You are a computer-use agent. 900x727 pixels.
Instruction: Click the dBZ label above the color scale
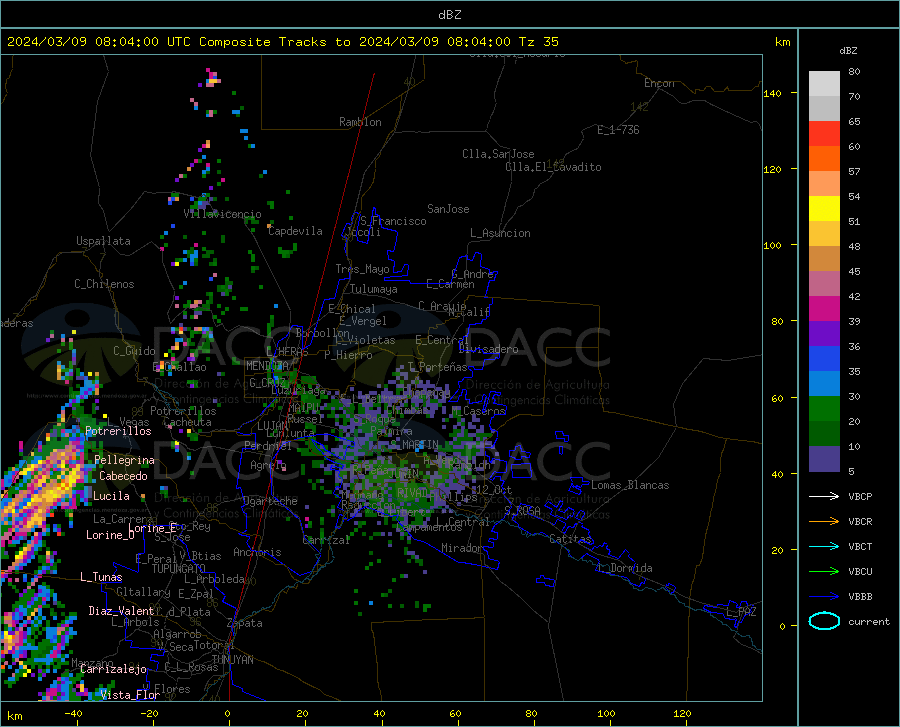tap(848, 50)
